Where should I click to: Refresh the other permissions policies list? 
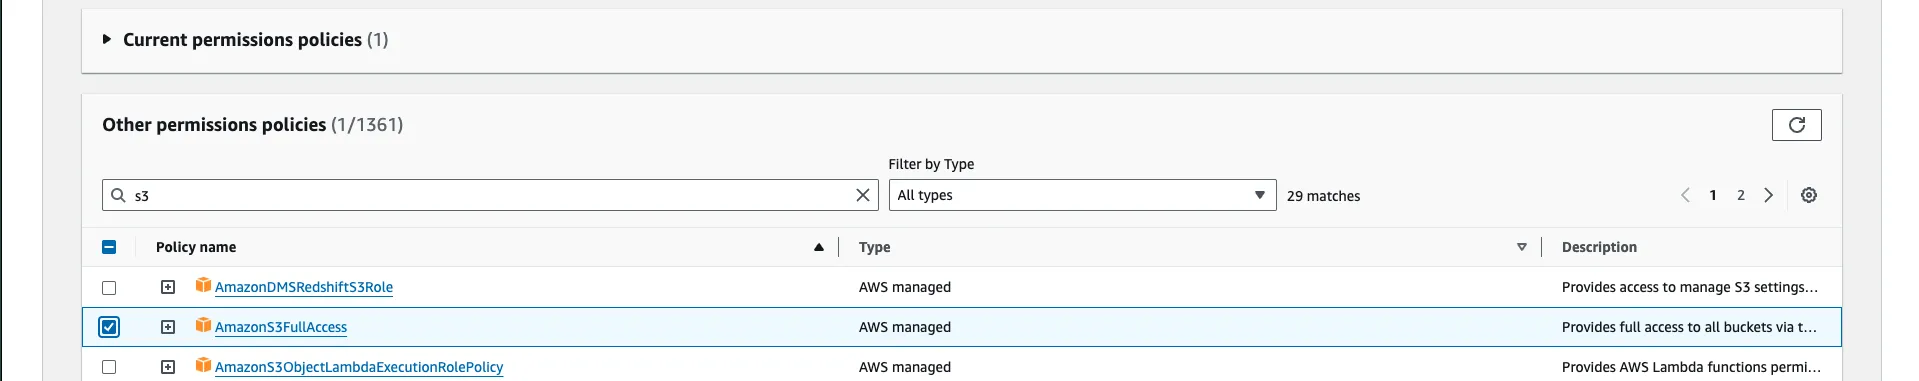pyautogui.click(x=1796, y=125)
